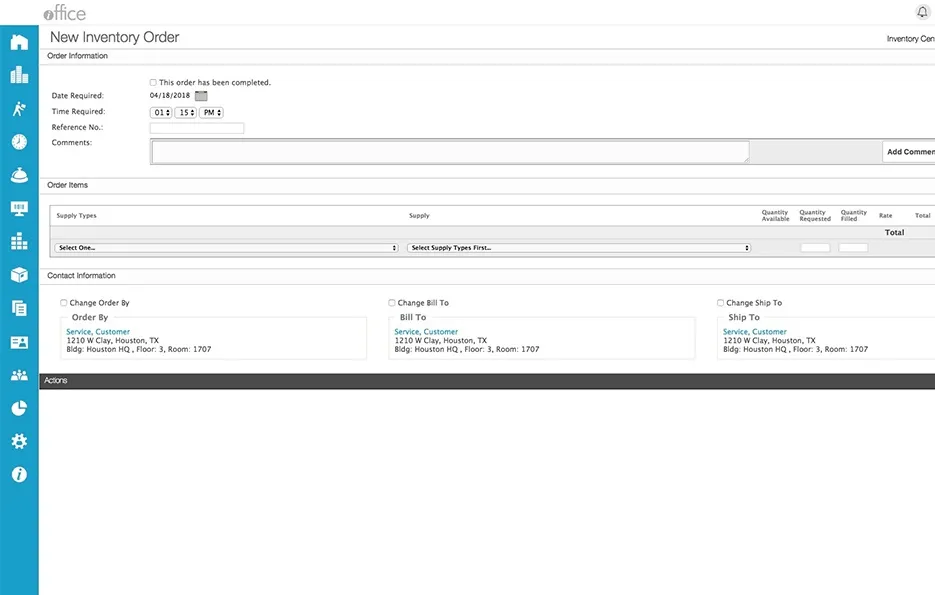Open the monitor/presentation icon in sidebar
The height and width of the screenshot is (595, 935).
(x=19, y=209)
